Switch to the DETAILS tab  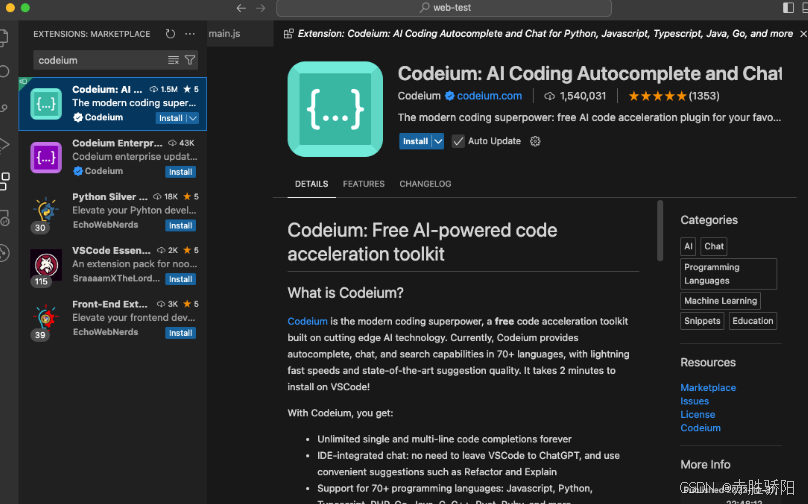click(x=311, y=184)
